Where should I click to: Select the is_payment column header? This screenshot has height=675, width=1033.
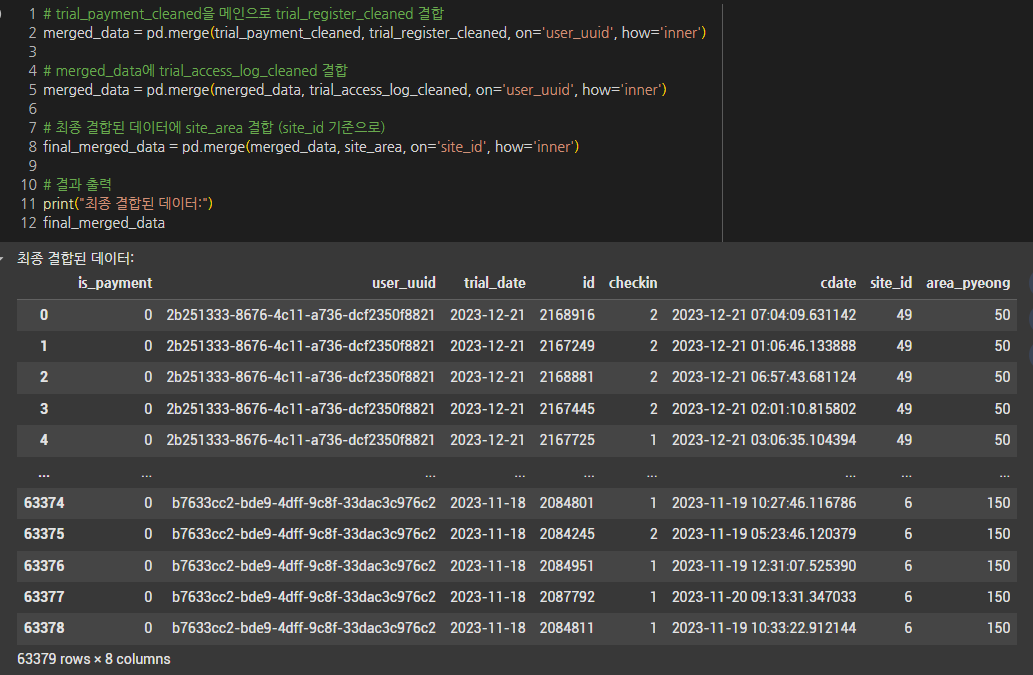[115, 283]
